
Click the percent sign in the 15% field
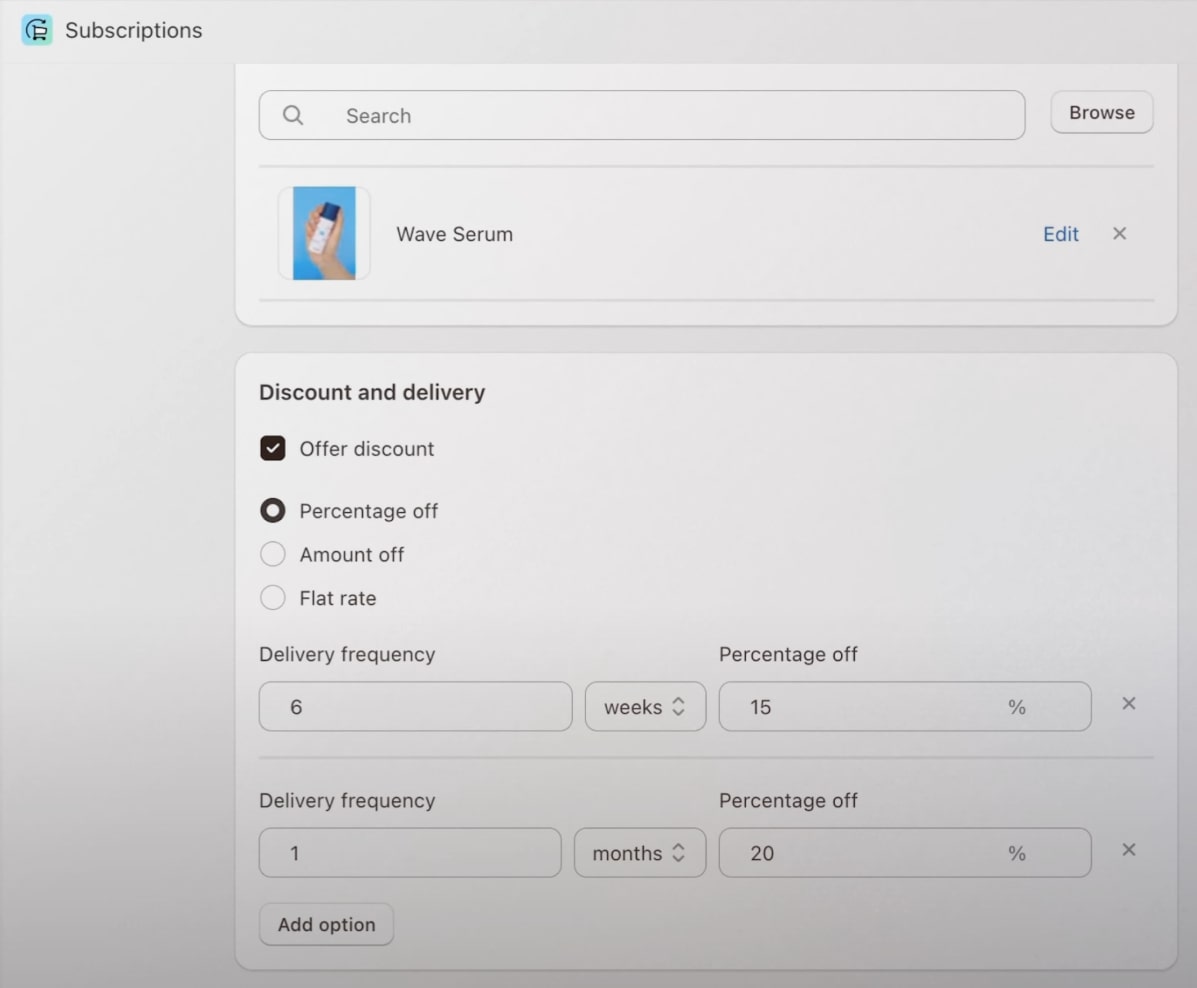coord(1016,707)
